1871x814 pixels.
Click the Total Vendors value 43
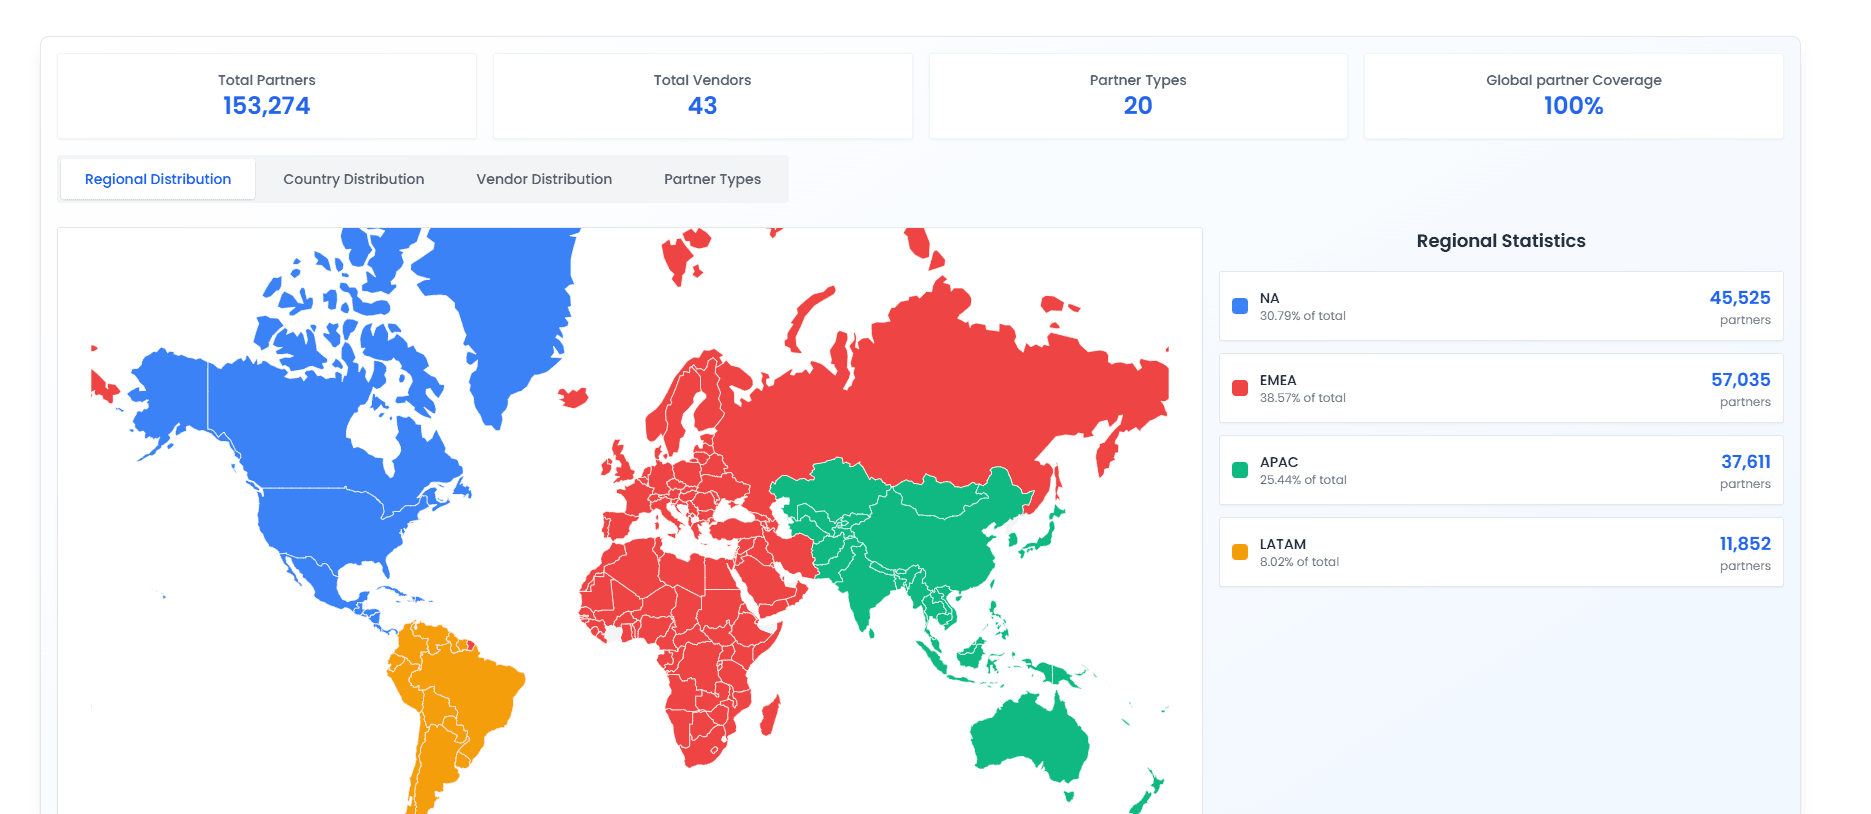(x=702, y=106)
